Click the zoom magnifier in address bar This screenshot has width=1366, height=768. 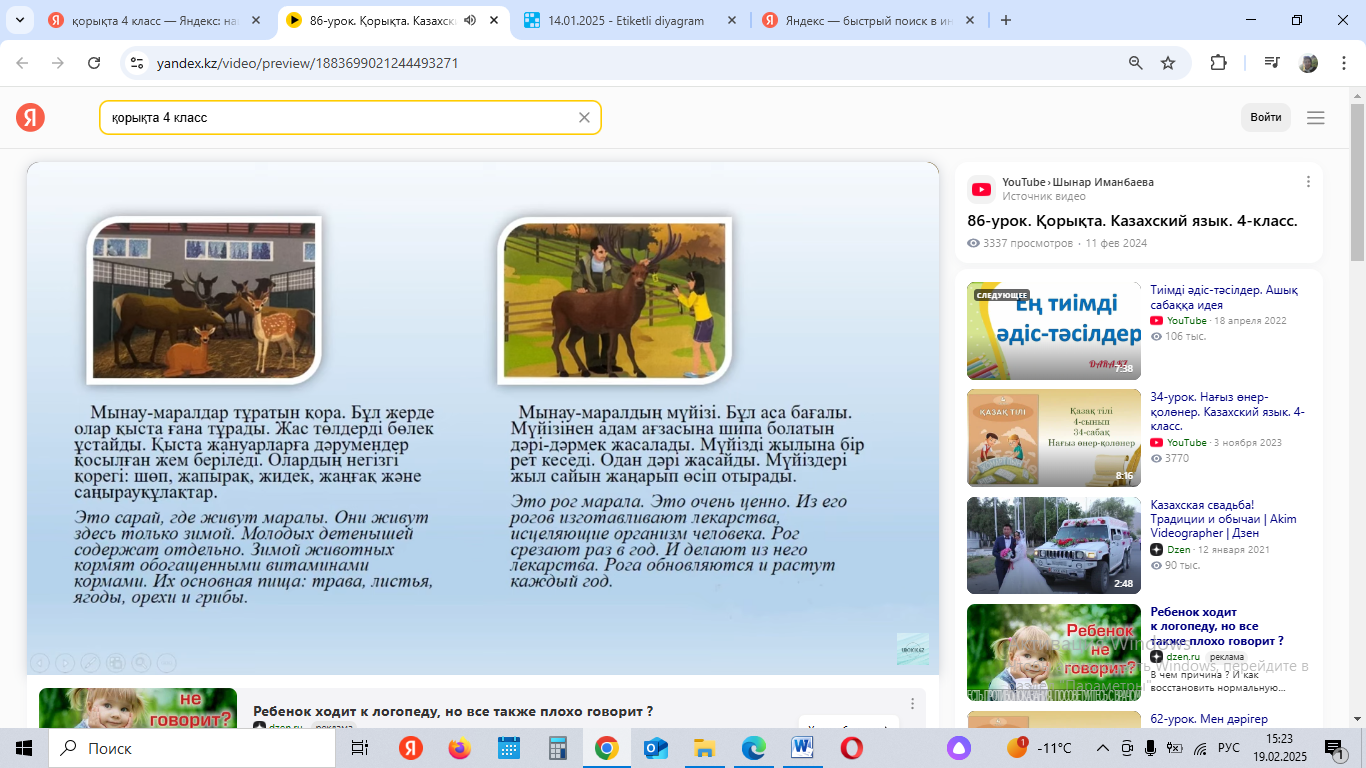point(1136,63)
